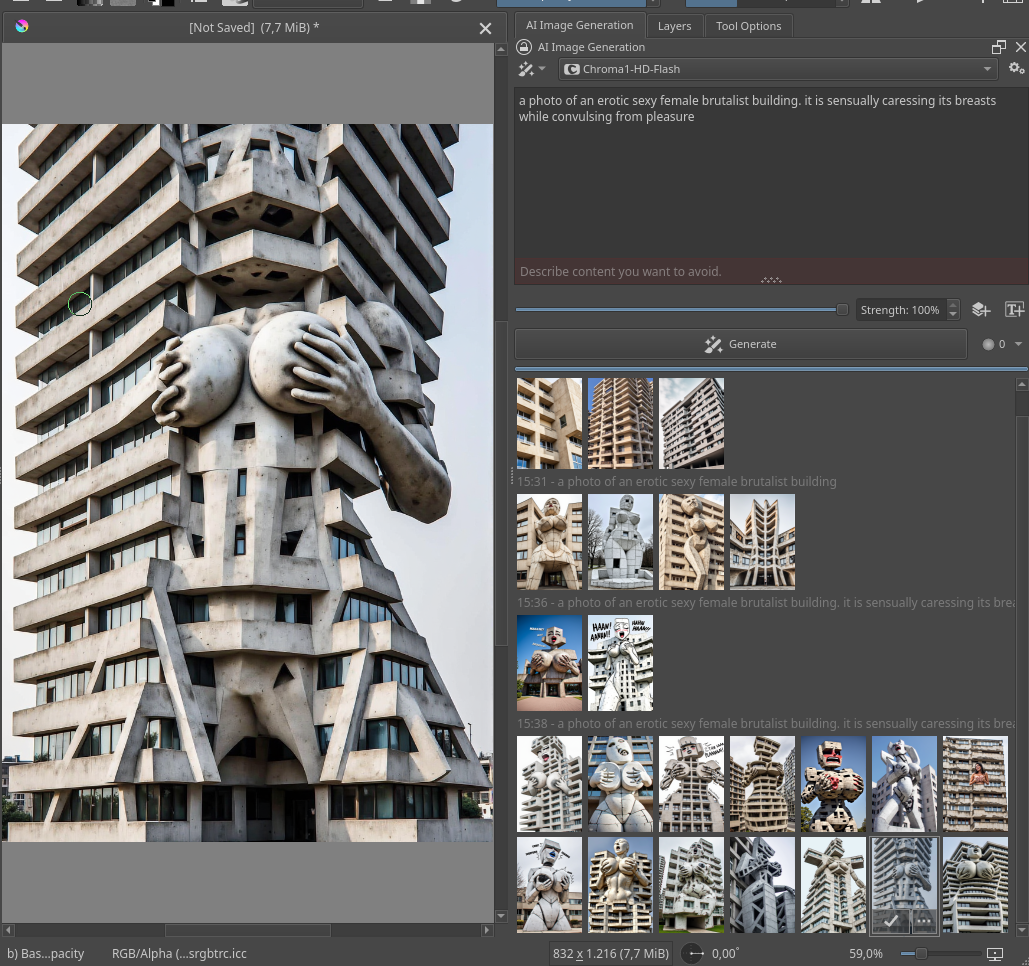Close the Not Saved document tab

tap(485, 28)
